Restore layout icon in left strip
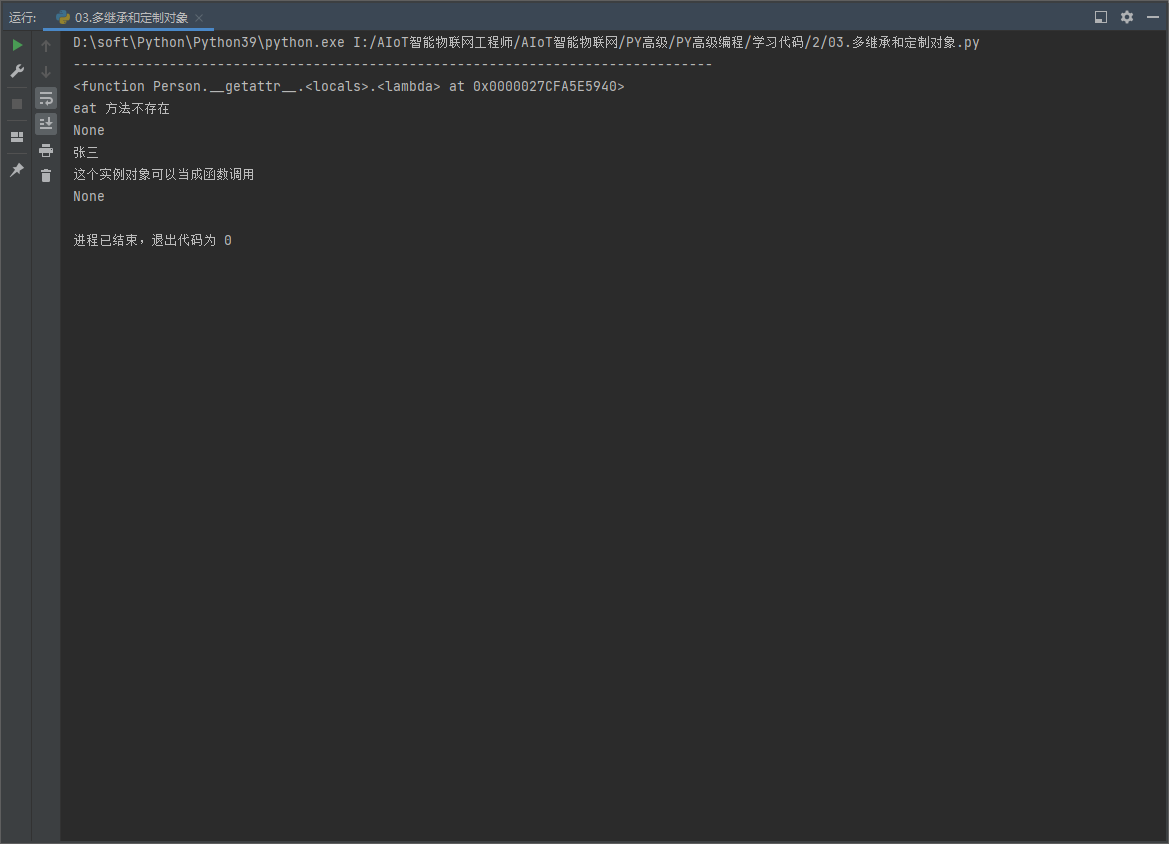 click(x=17, y=137)
